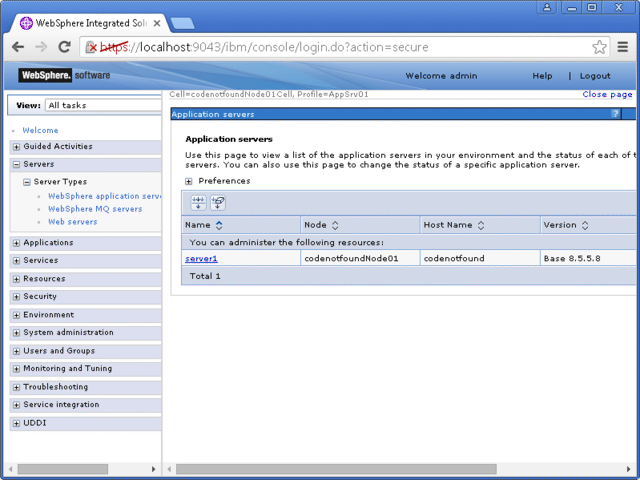Select WebSphere MQ servers in tree

(95, 209)
